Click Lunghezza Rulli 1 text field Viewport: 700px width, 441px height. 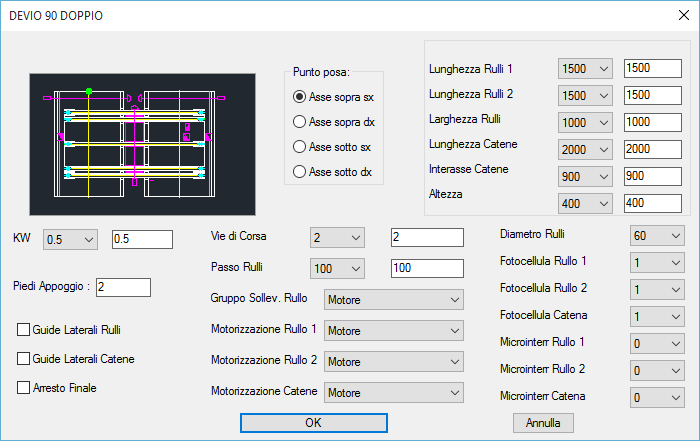[653, 68]
